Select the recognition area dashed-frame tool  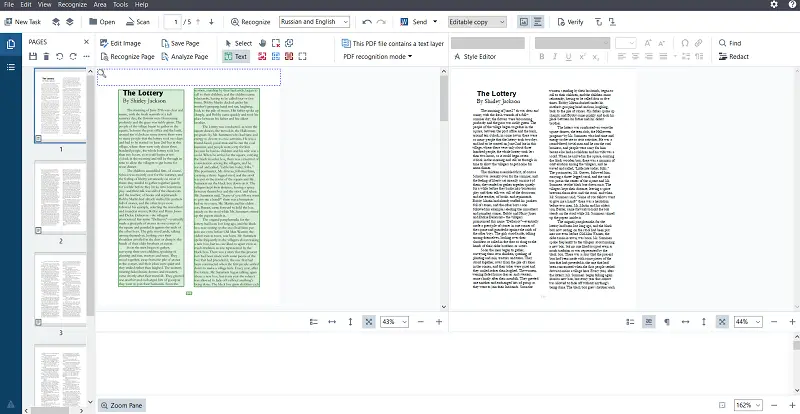[302, 57]
